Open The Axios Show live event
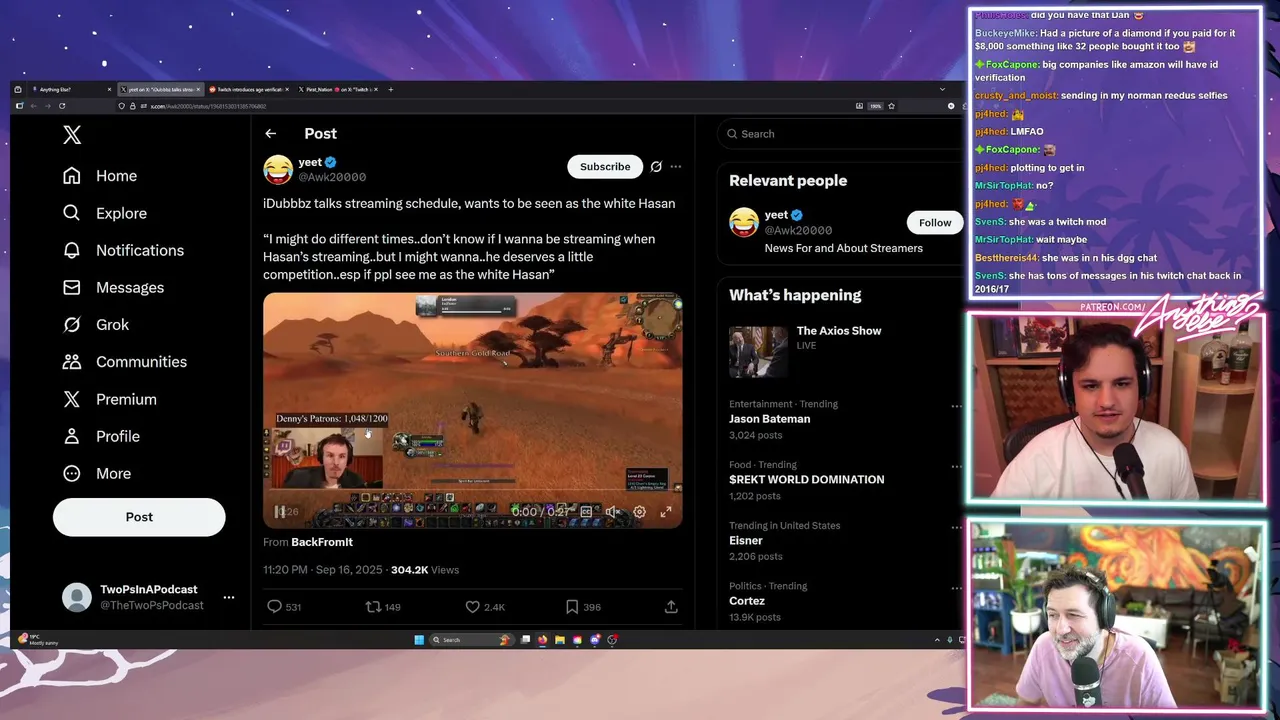The width and height of the screenshot is (1280, 720). click(x=838, y=331)
